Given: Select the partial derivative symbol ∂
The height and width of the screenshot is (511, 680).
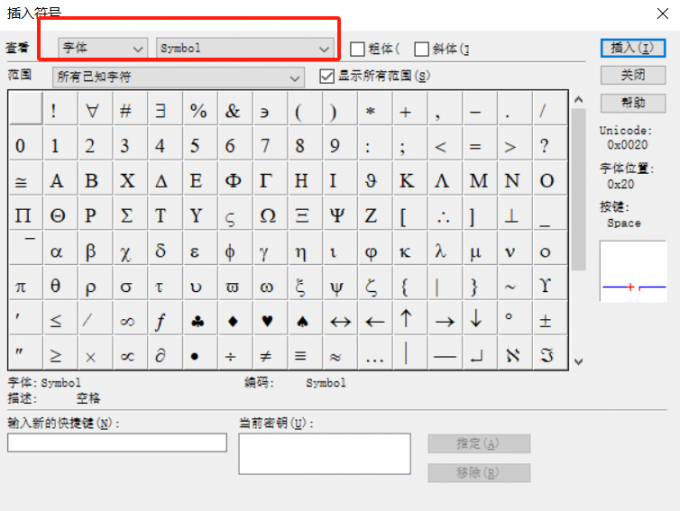Looking at the screenshot, I should 161,356.
